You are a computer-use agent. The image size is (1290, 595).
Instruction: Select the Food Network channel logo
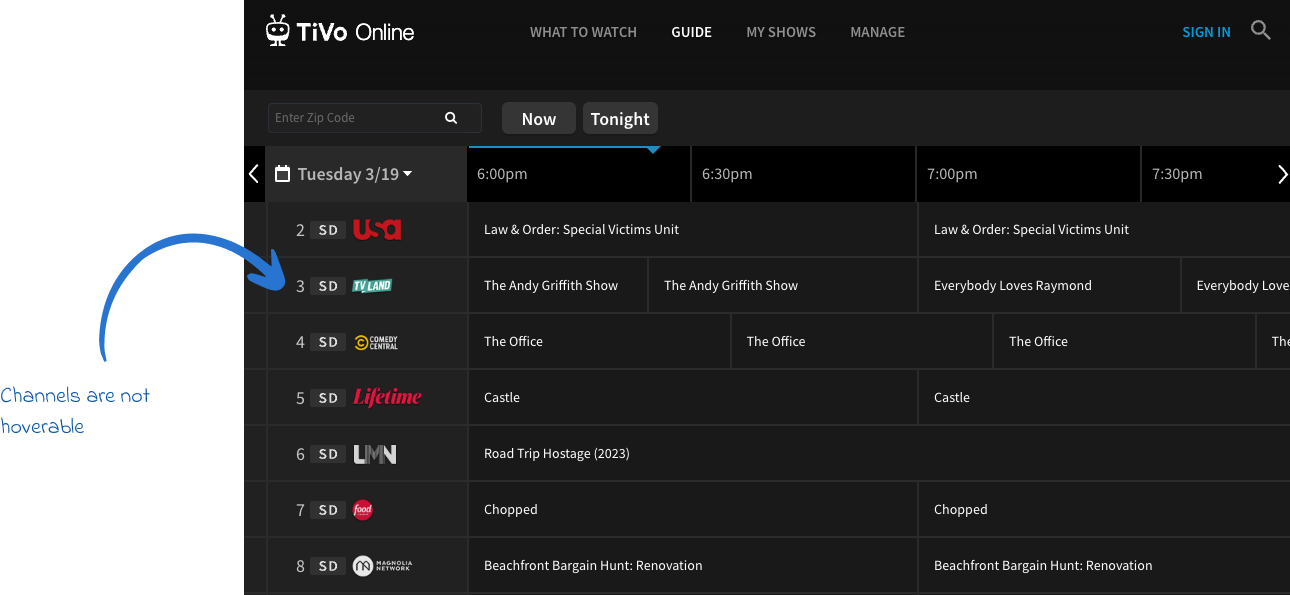point(363,510)
